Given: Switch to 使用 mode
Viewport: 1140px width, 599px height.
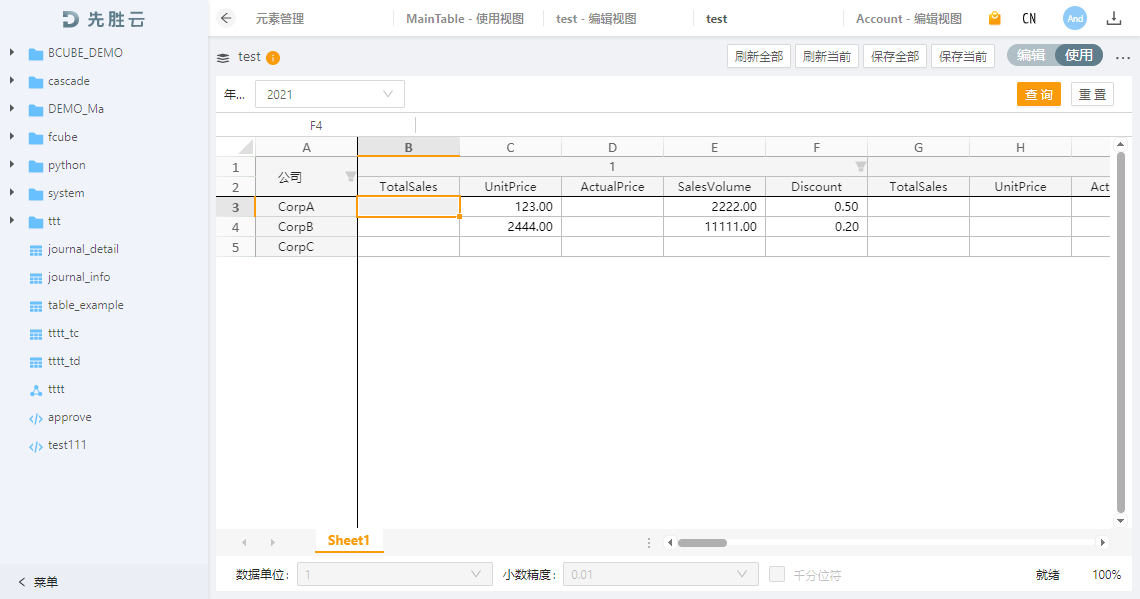Looking at the screenshot, I should pyautogui.click(x=1079, y=56).
